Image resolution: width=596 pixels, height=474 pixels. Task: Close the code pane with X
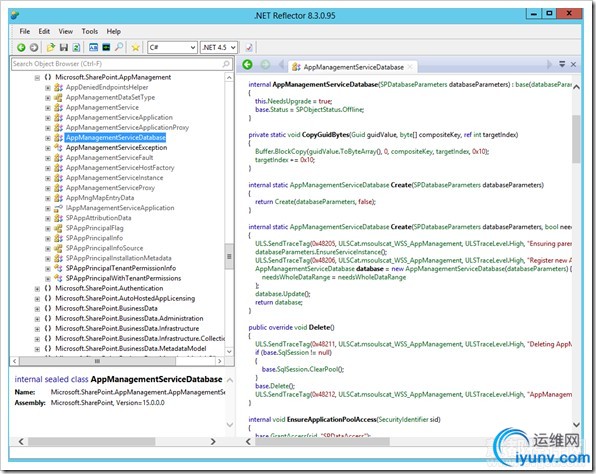pyautogui.click(x=573, y=65)
